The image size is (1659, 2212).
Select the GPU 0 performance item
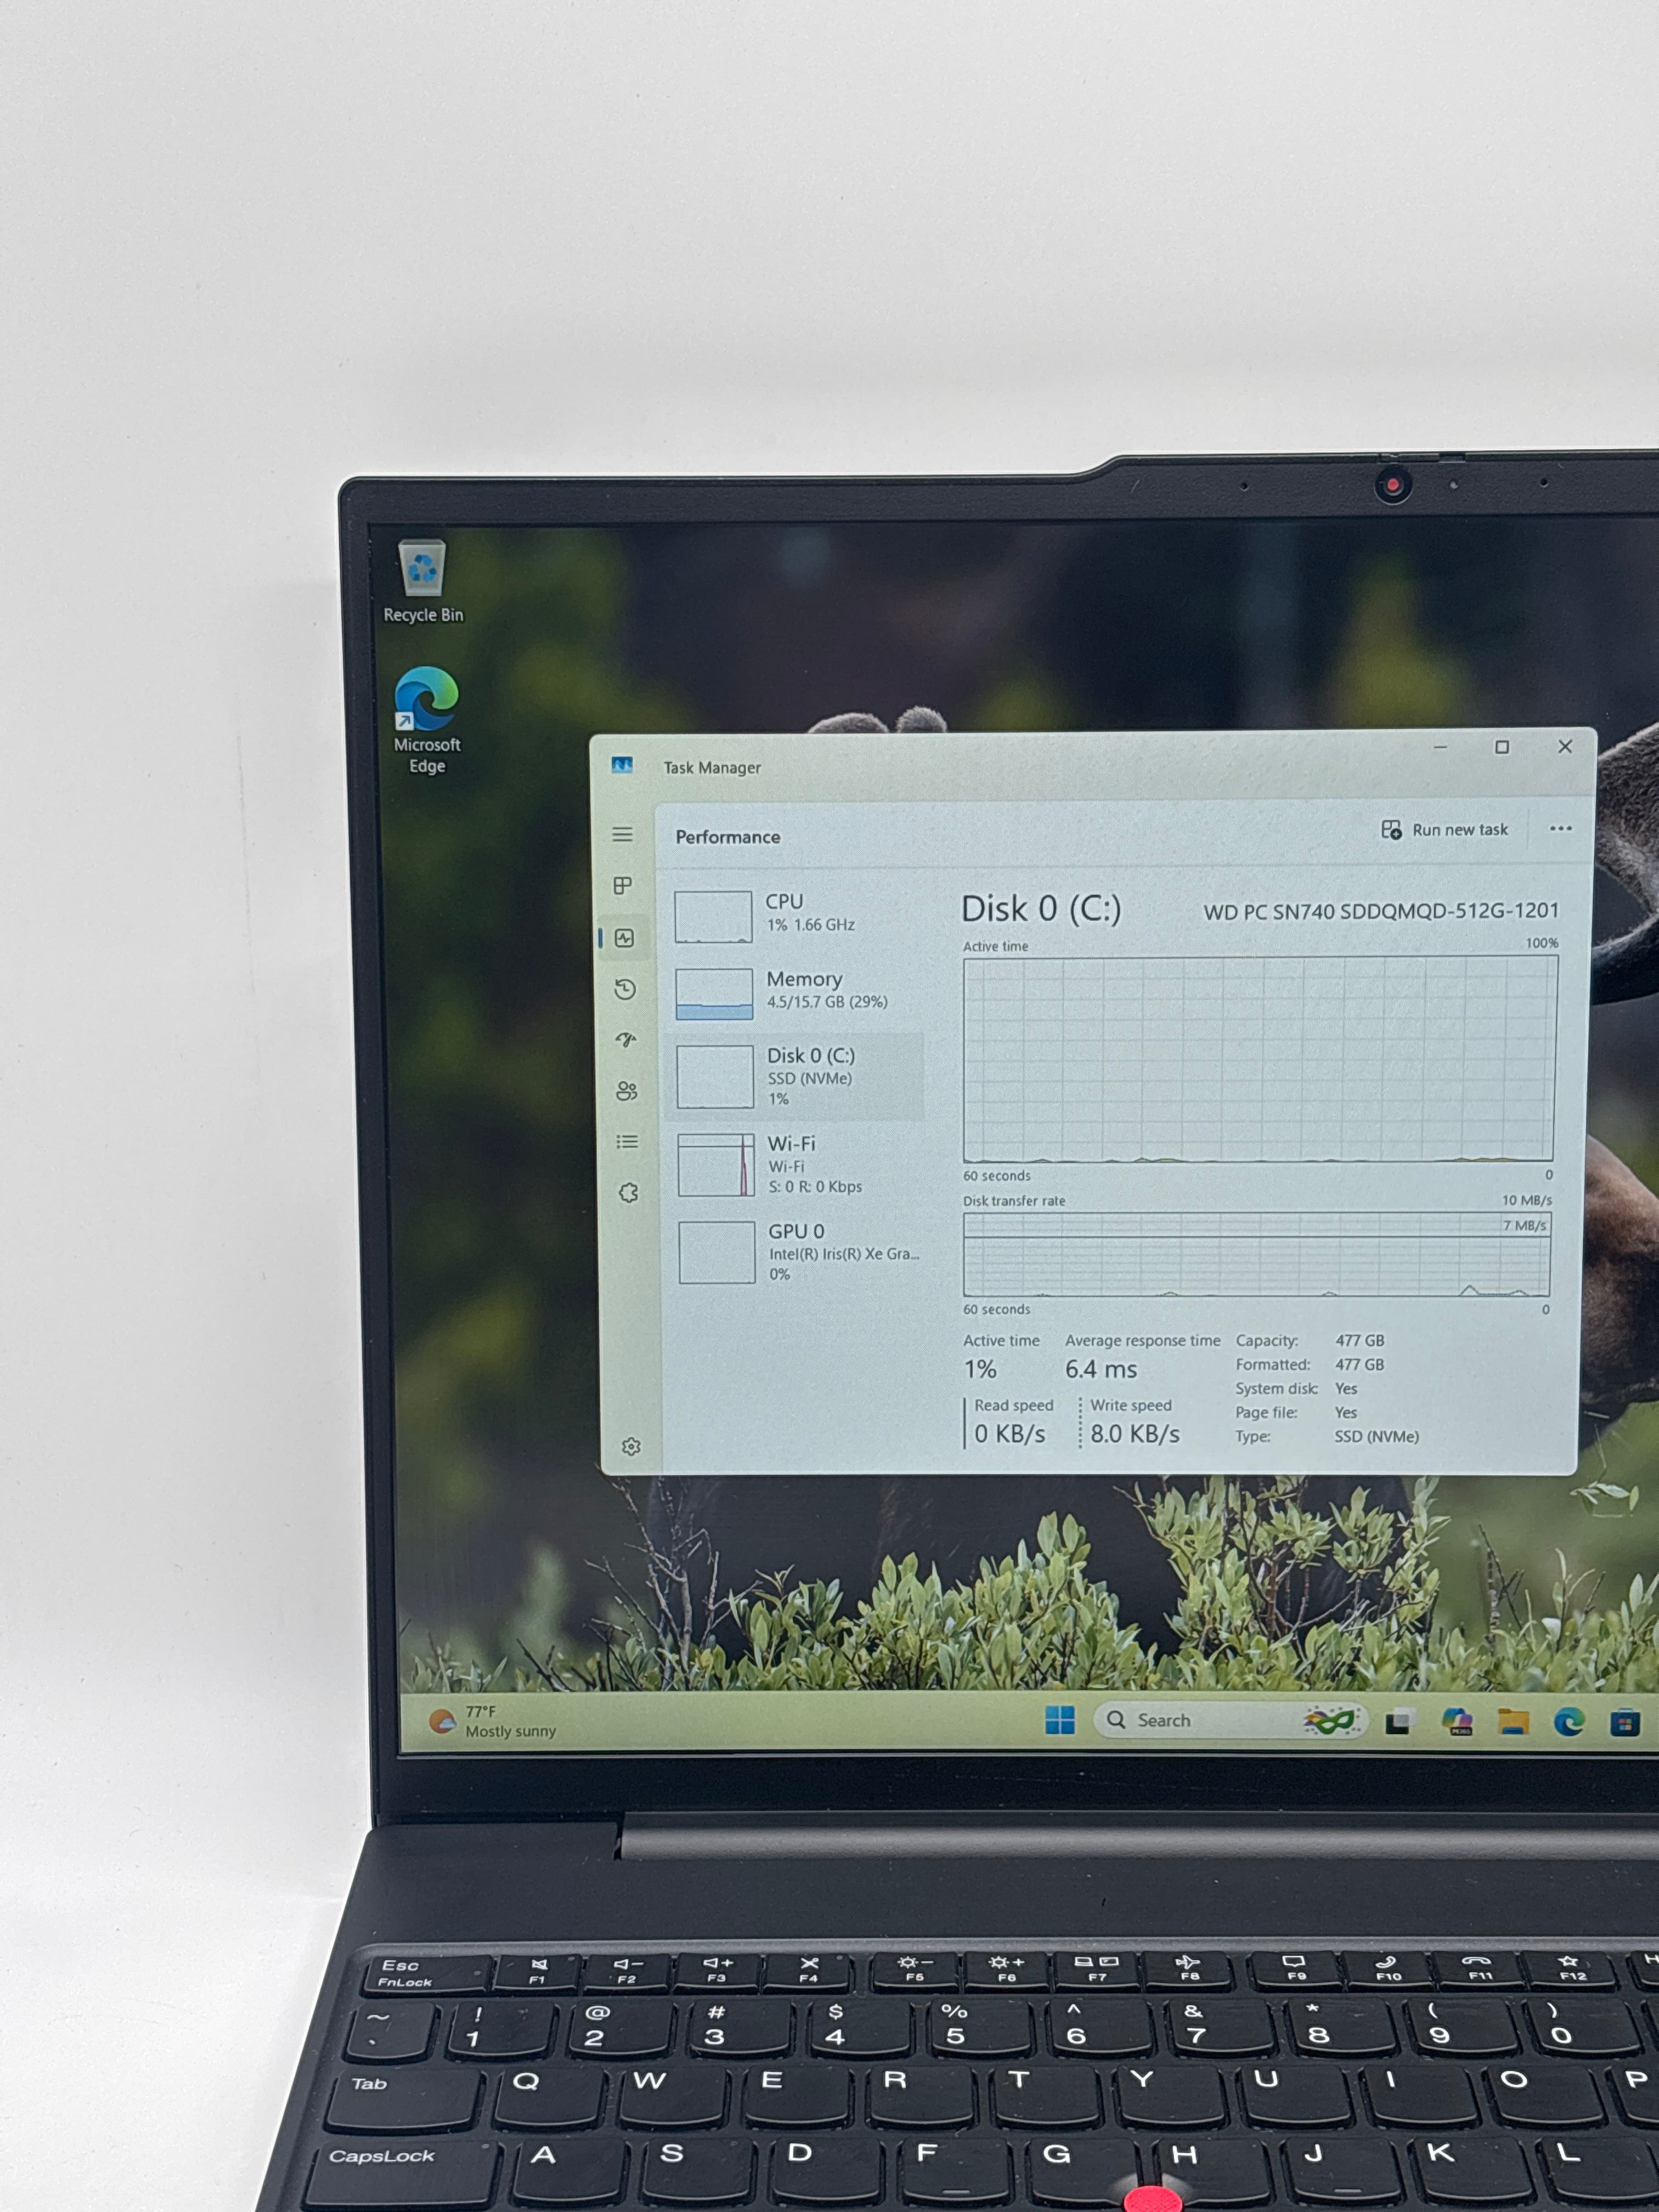click(x=797, y=1252)
